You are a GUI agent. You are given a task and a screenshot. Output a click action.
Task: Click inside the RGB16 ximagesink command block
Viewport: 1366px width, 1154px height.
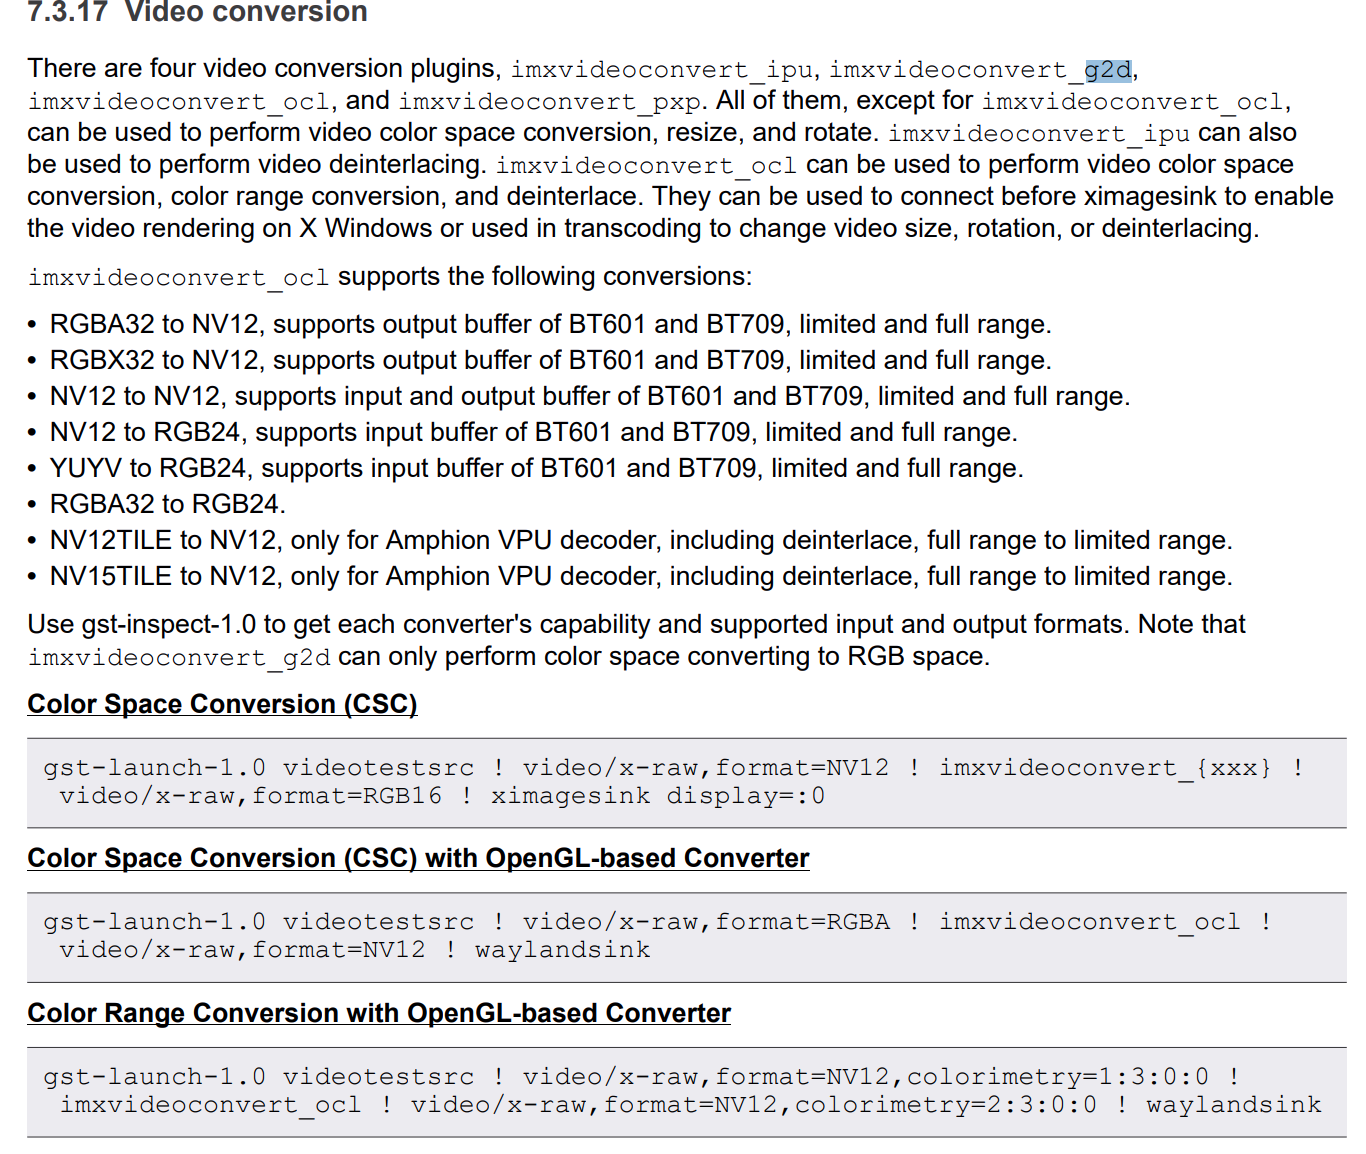point(686,782)
